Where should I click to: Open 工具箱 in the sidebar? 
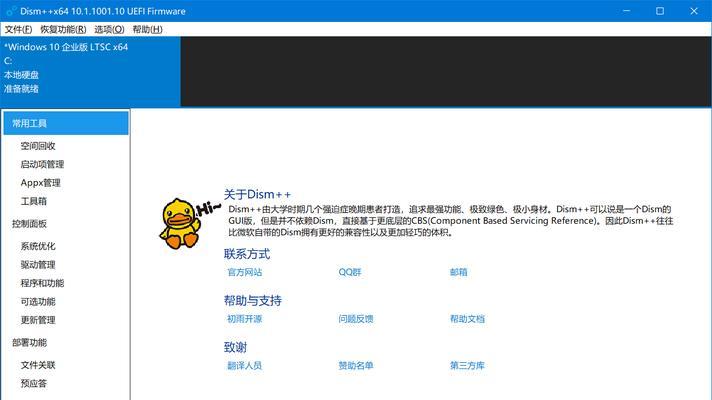point(34,201)
